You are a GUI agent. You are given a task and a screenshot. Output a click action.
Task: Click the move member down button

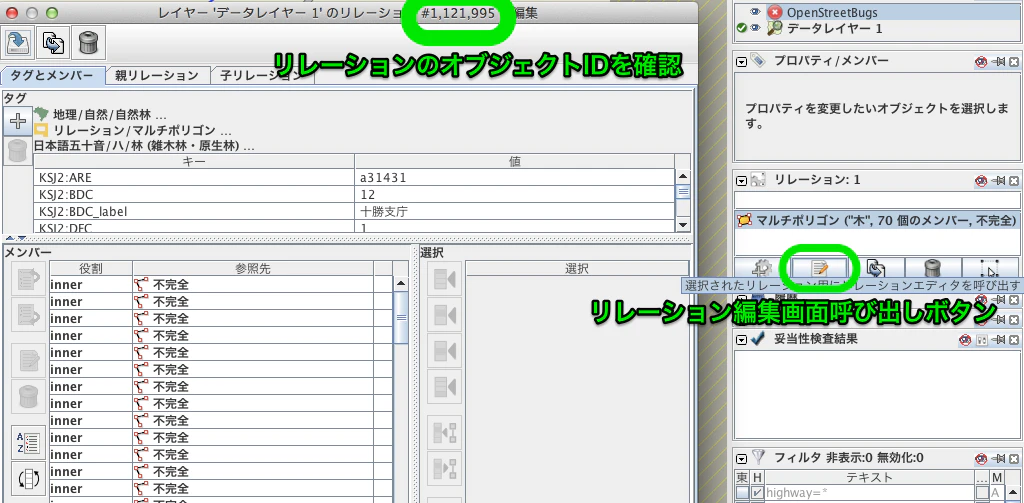tap(28, 316)
